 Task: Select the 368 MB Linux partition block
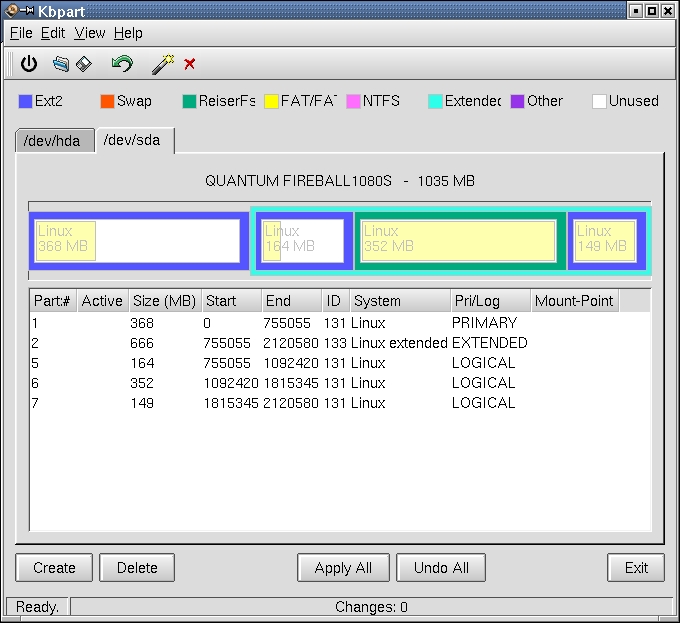[x=138, y=241]
